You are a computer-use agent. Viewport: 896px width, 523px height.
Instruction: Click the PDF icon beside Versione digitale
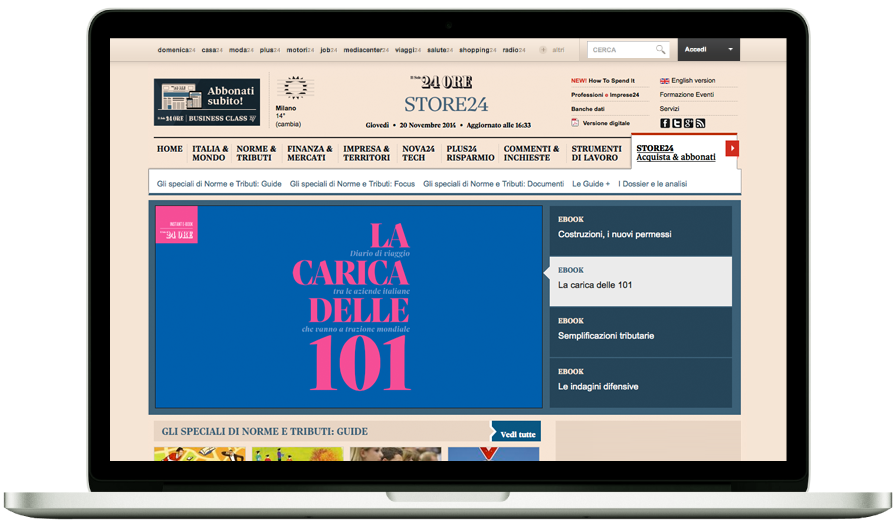[x=575, y=123]
